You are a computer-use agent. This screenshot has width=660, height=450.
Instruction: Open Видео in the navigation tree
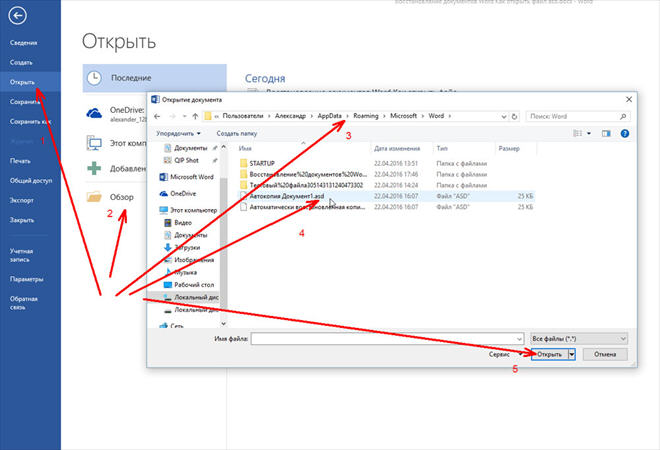pos(183,223)
